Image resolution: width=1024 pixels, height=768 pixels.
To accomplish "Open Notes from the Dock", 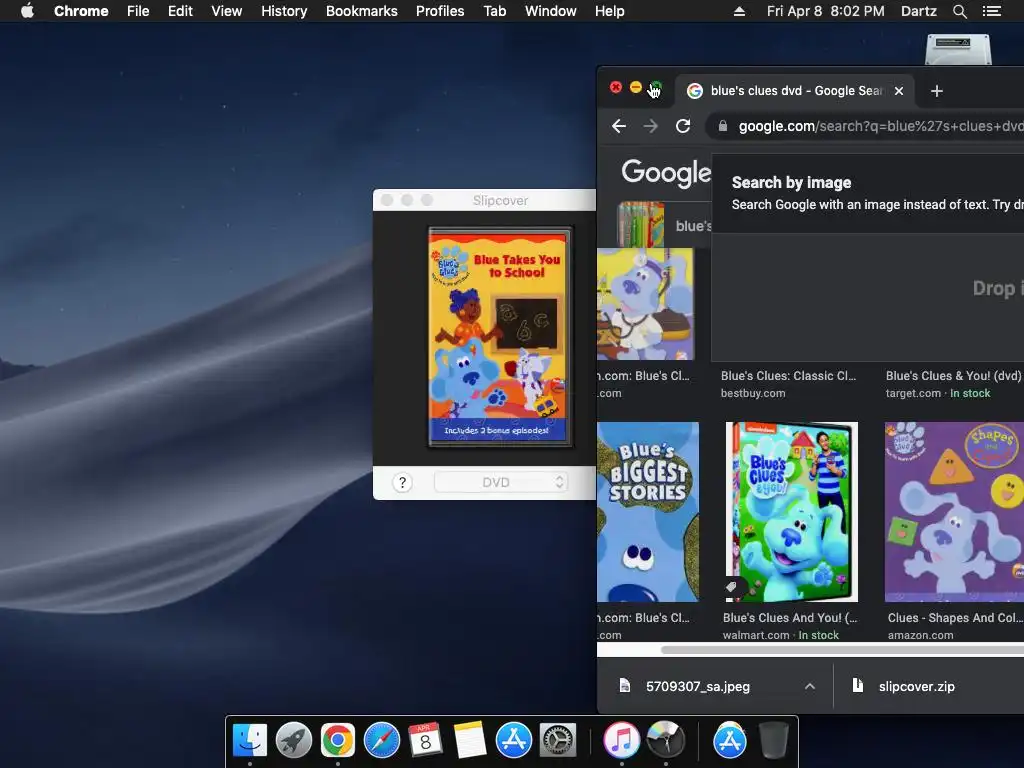I will tap(470, 740).
